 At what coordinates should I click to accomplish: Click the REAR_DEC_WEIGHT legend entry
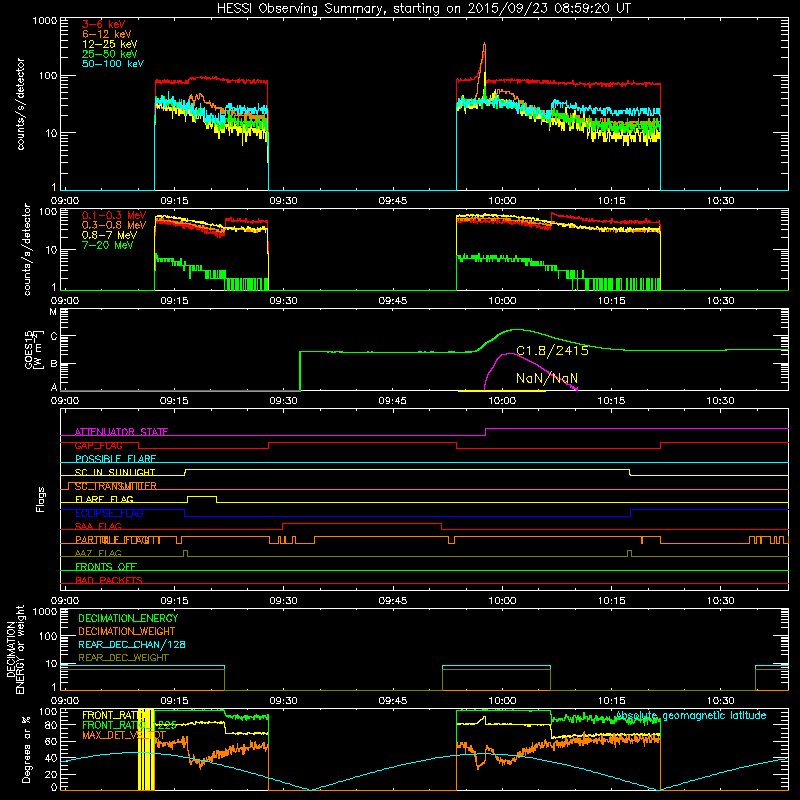click(123, 658)
